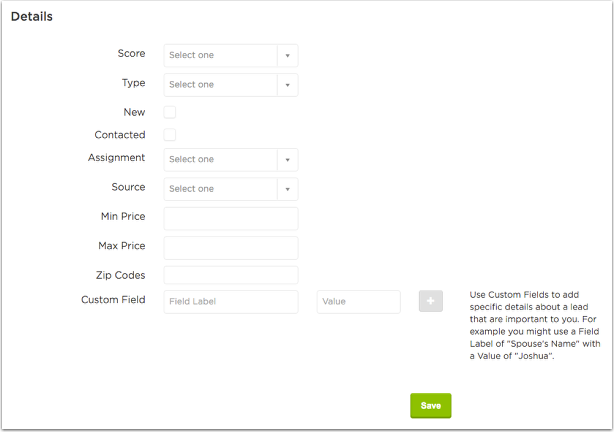Click the Custom Field 'Value' input
This screenshot has height=432, width=614.
pos(358,302)
